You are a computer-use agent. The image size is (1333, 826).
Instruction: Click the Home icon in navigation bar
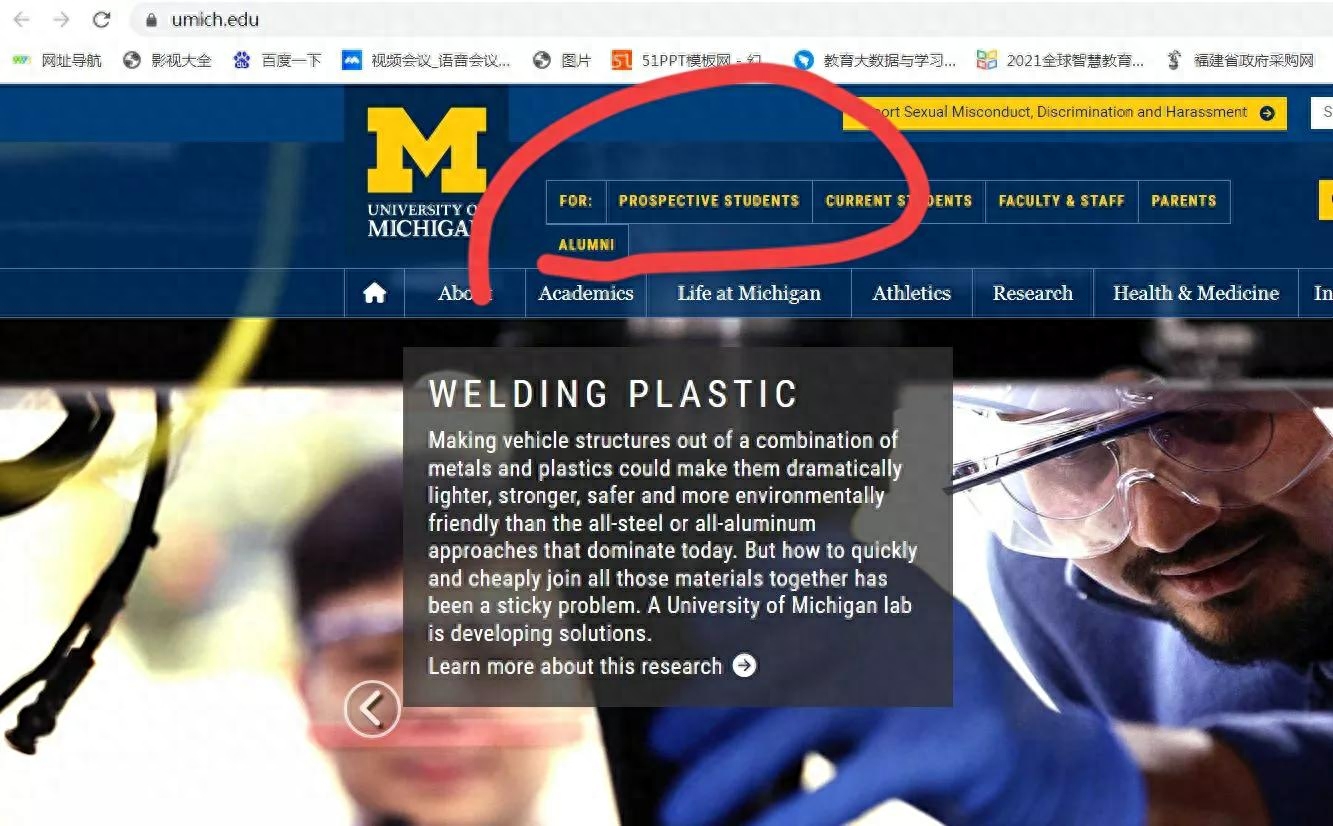(375, 293)
